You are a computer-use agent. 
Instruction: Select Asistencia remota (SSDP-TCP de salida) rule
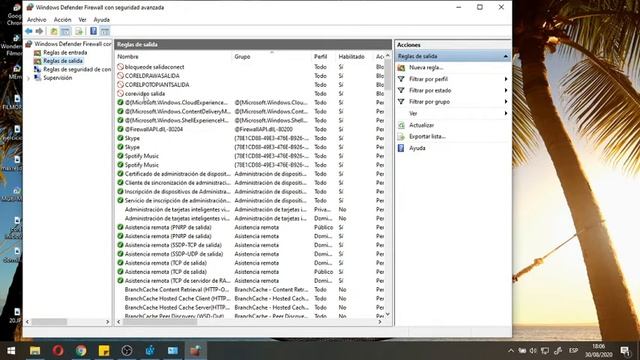point(250,245)
